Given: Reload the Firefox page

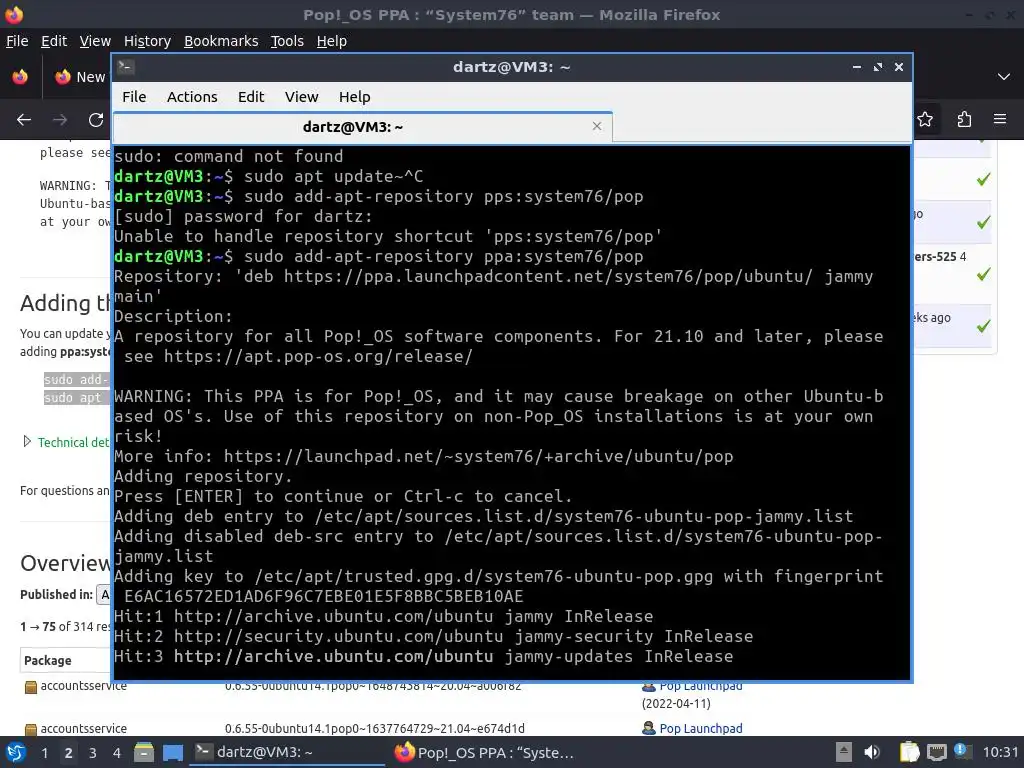Looking at the screenshot, I should click(96, 120).
